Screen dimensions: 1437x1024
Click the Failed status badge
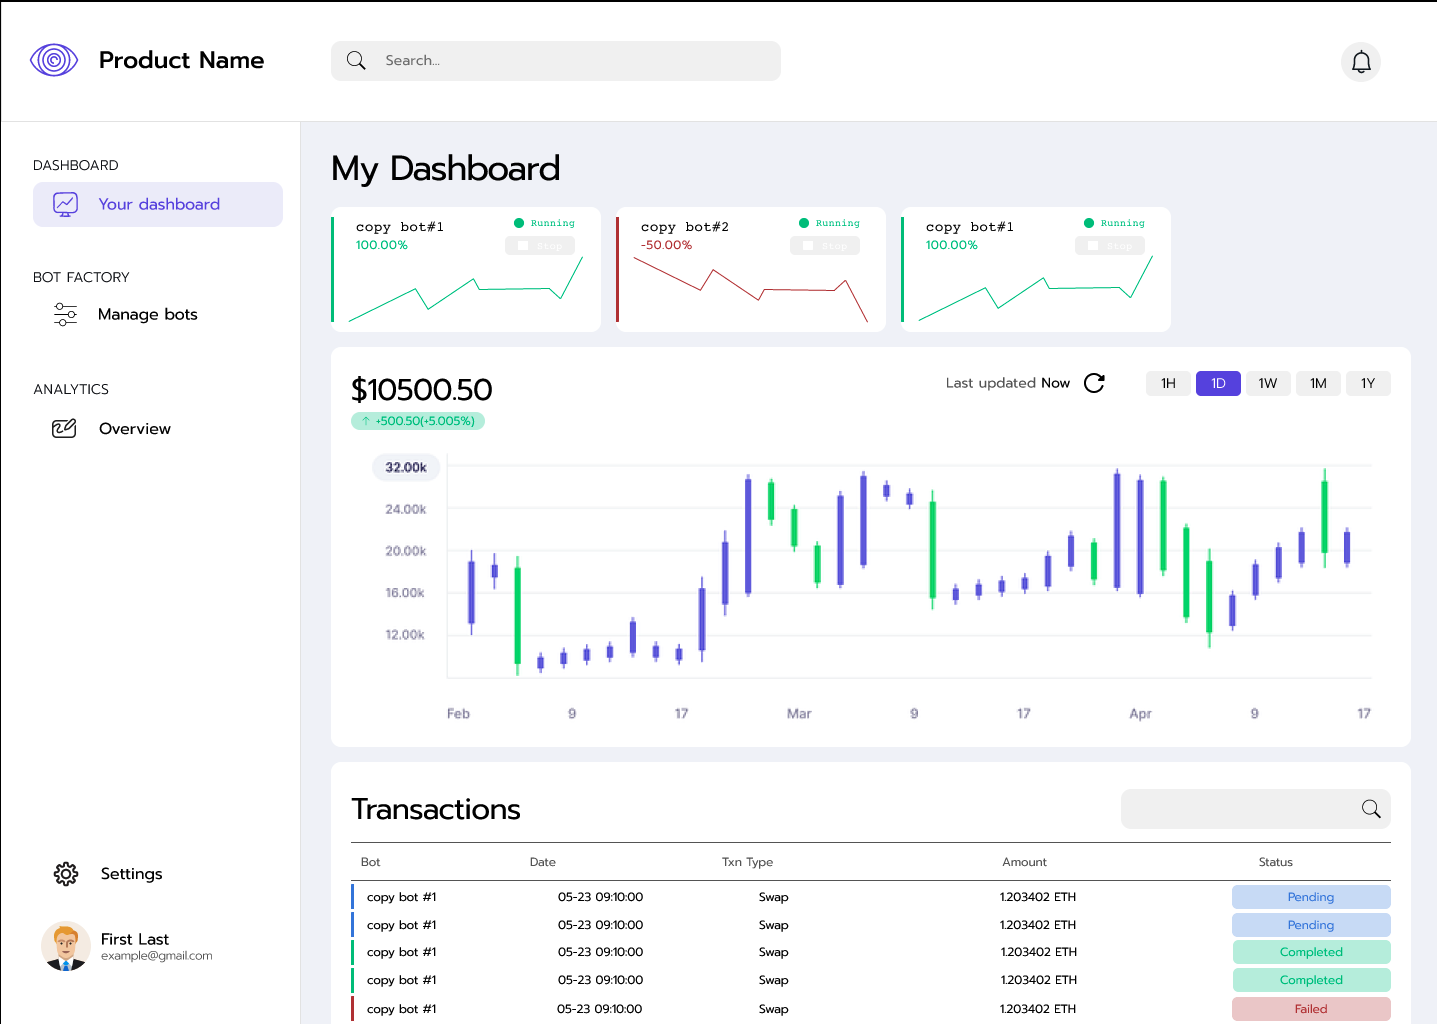1311,1009
